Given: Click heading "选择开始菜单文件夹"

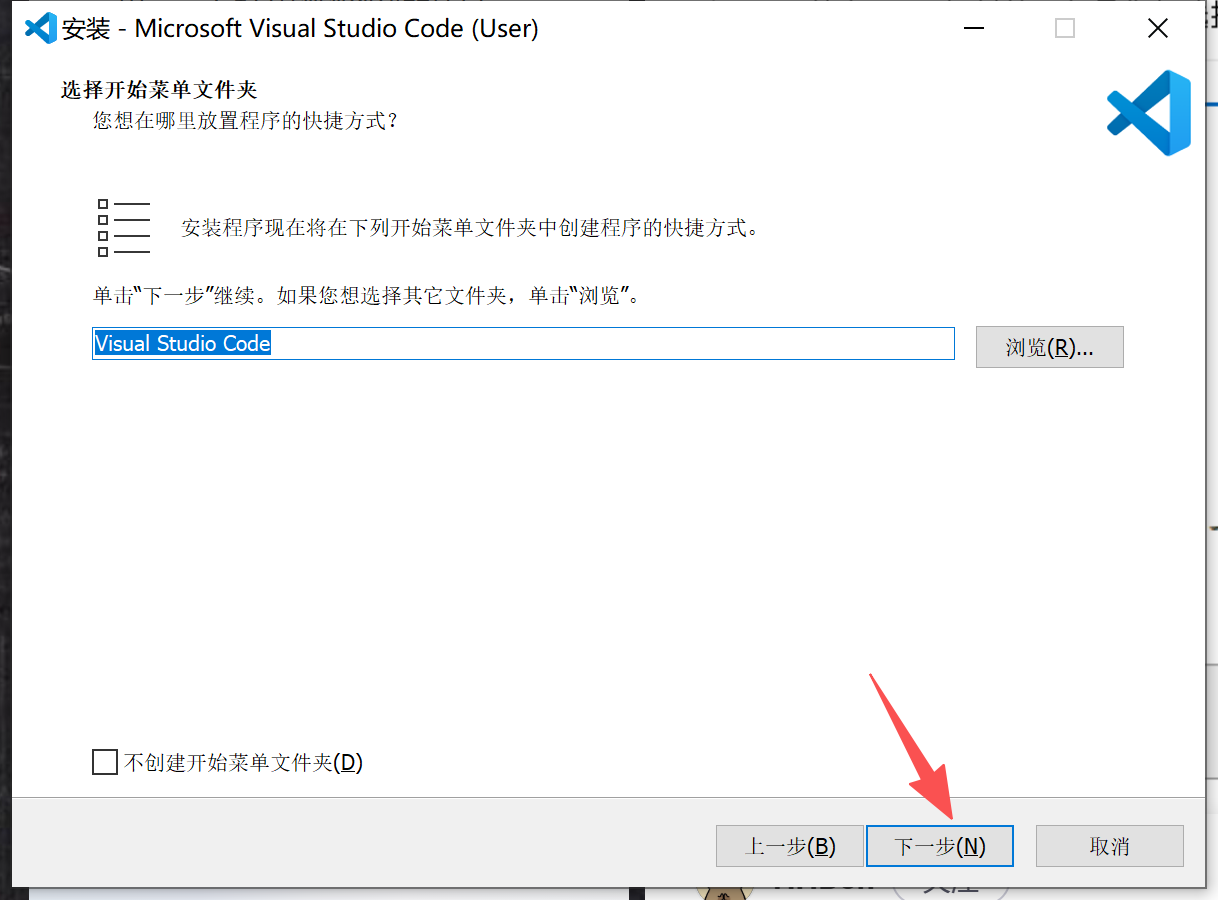Looking at the screenshot, I should (160, 90).
